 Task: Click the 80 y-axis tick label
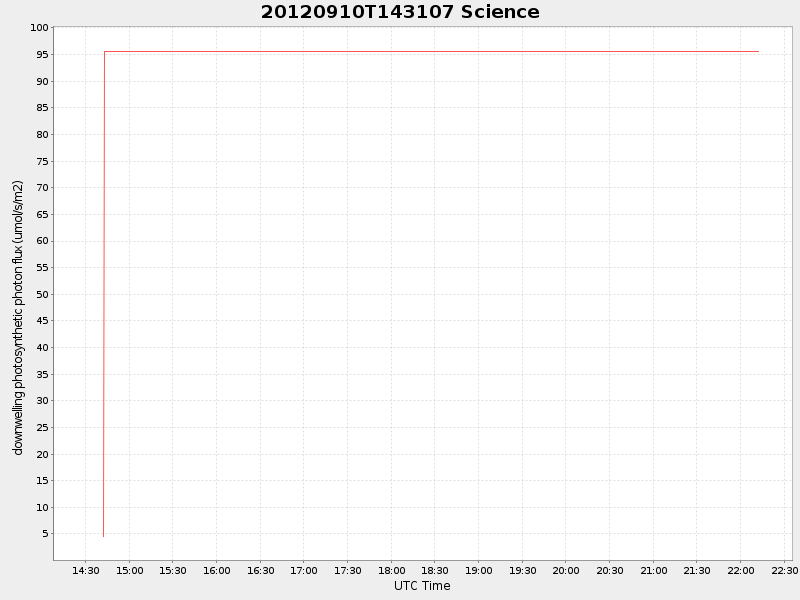(x=42, y=135)
